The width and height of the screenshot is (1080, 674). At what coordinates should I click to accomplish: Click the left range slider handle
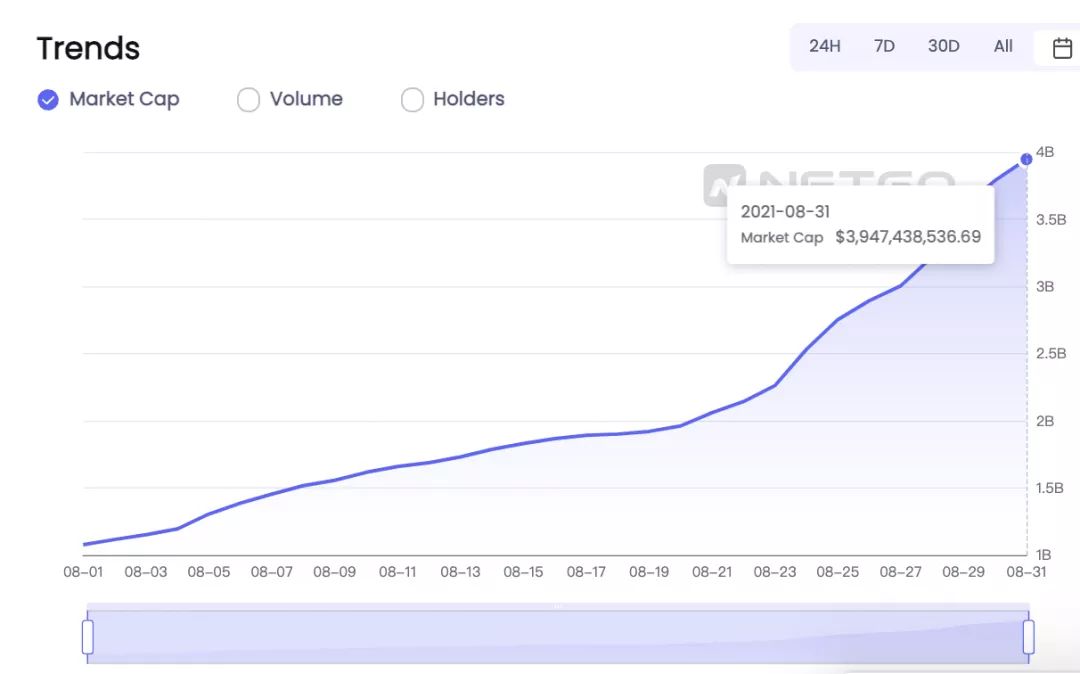click(x=87, y=637)
